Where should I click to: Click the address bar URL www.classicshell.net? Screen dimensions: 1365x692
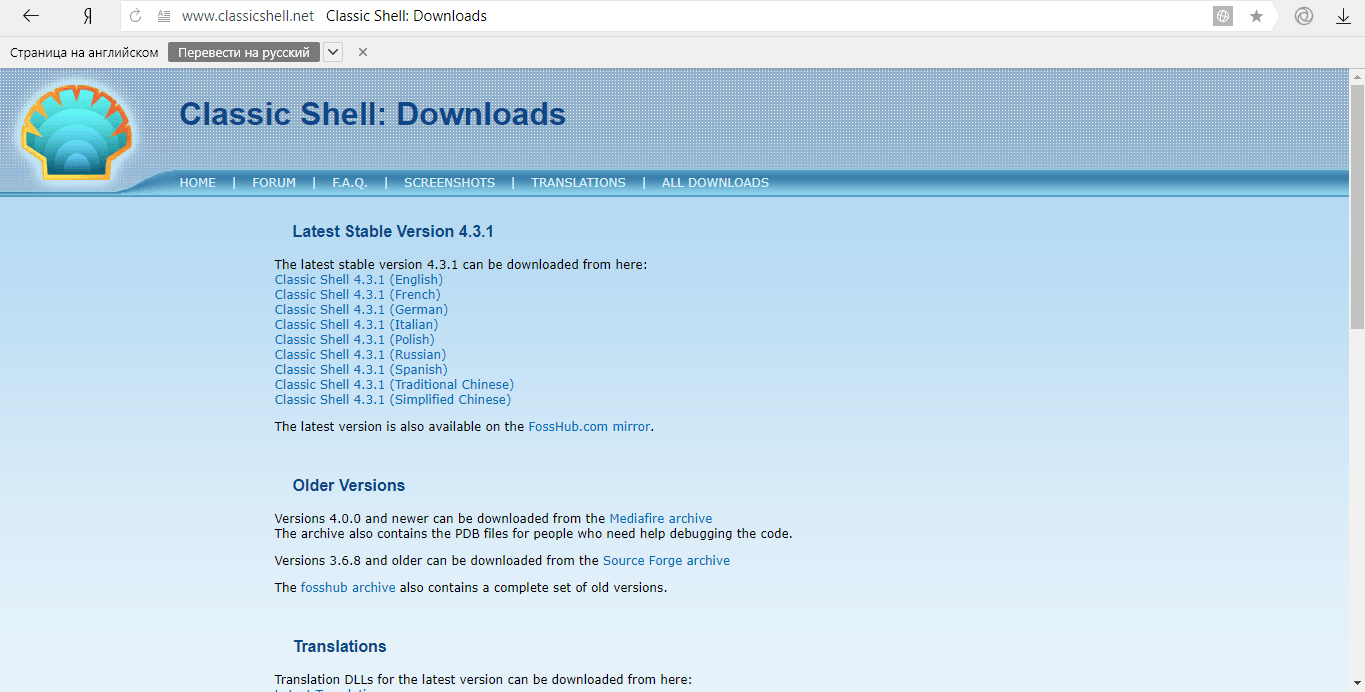coord(248,16)
